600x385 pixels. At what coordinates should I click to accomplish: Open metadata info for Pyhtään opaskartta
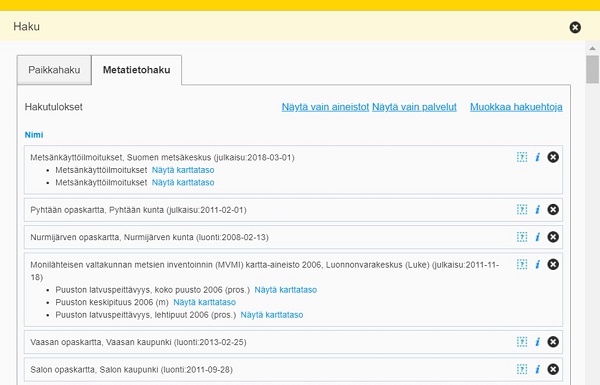pyautogui.click(x=538, y=209)
